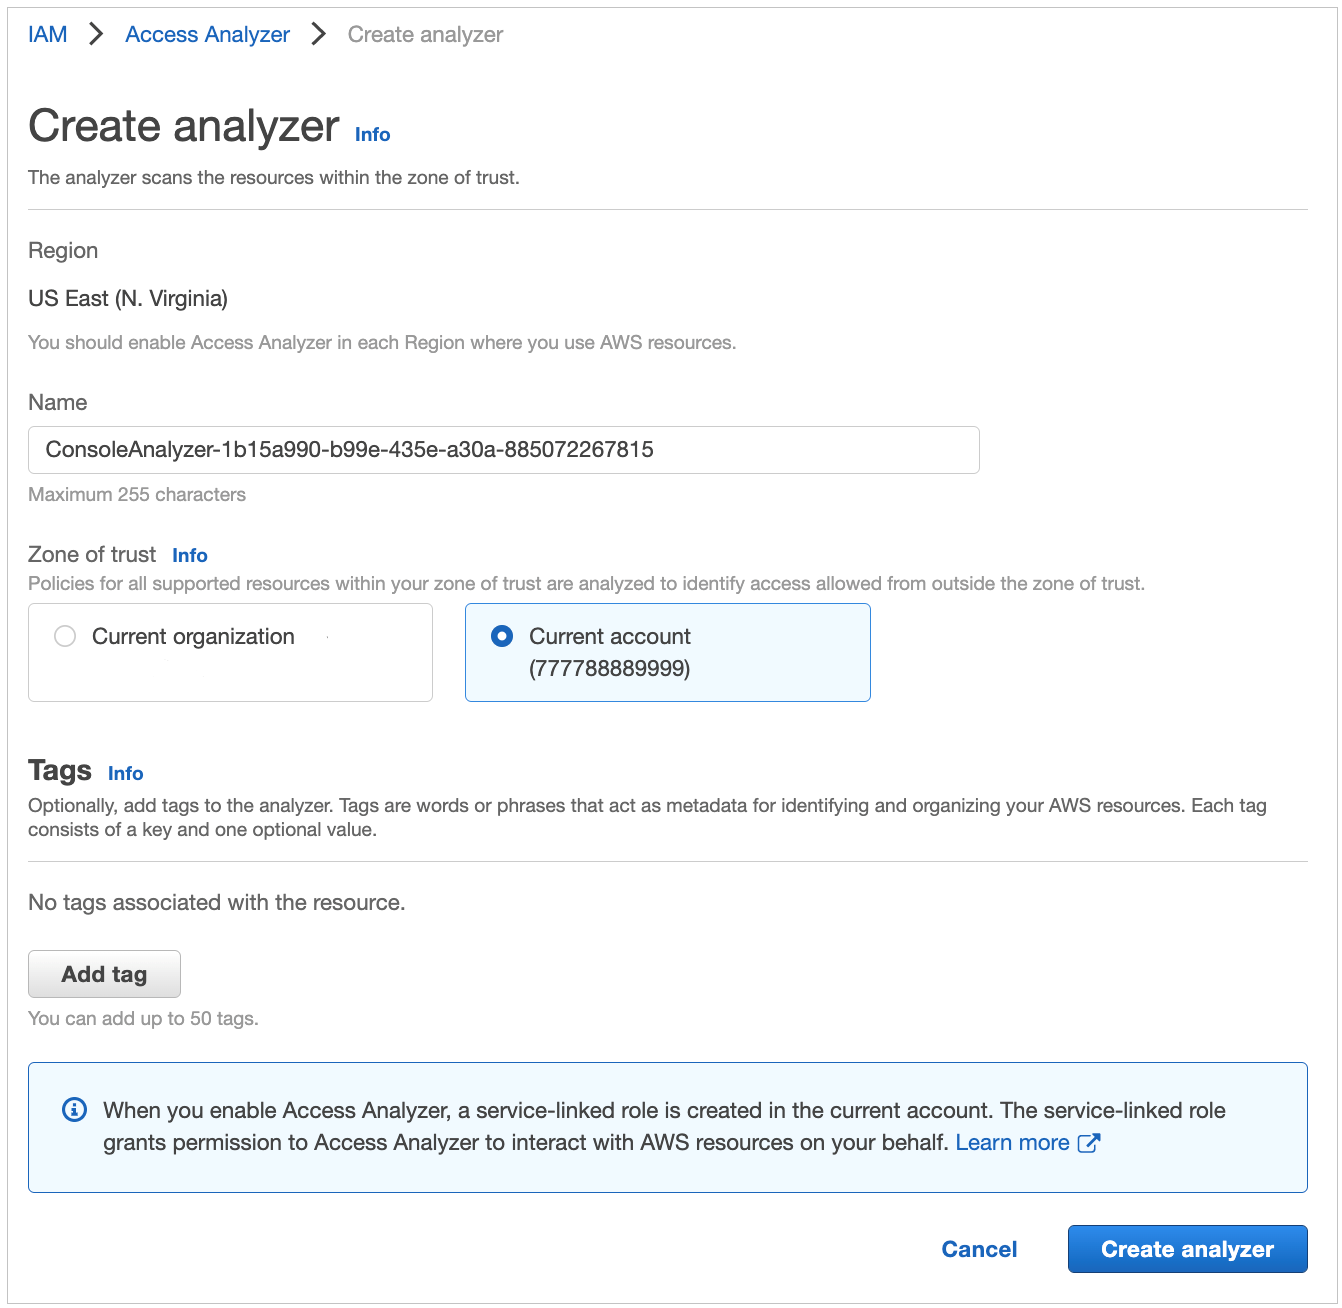Select the Current organization radio button

click(x=65, y=636)
